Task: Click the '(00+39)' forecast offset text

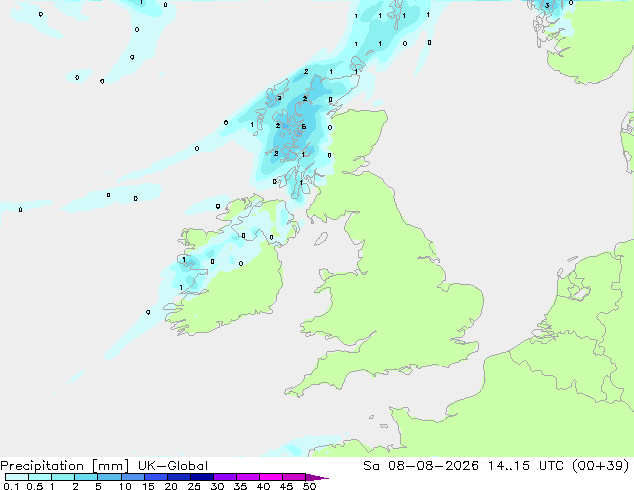Action: click(x=601, y=466)
